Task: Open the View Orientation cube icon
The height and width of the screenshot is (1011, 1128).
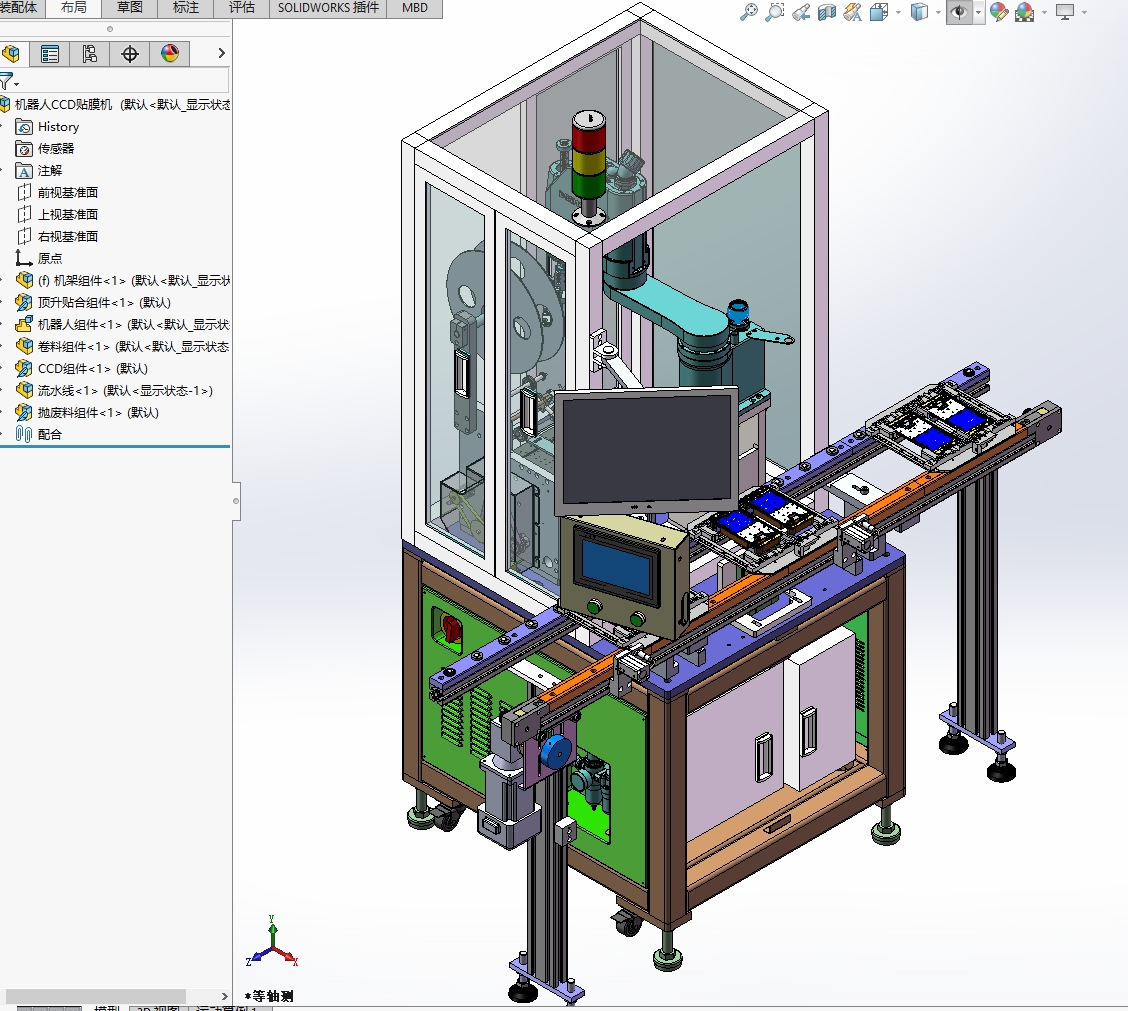Action: pos(878,12)
